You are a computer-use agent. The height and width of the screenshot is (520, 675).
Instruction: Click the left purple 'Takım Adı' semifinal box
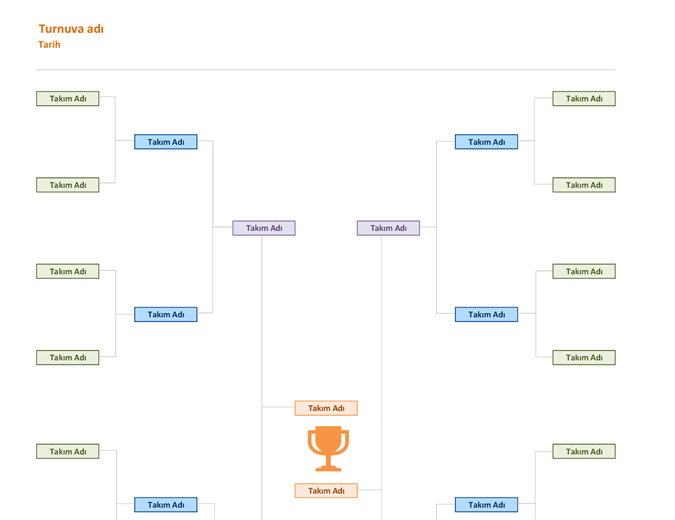point(264,228)
